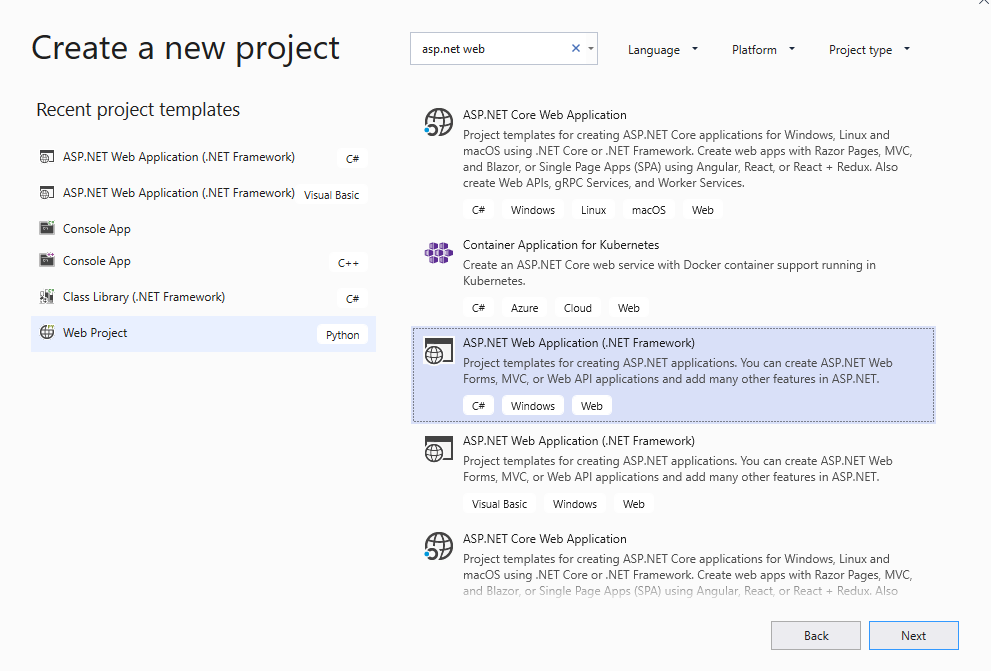
Task: Open the search history dropdown arrow
Action: (x=591, y=48)
